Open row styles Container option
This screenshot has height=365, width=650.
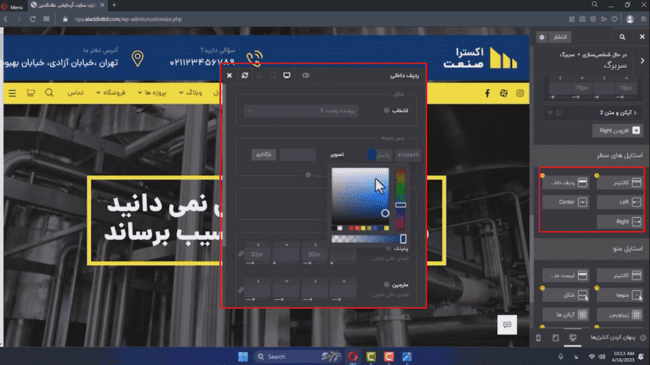[x=619, y=182]
